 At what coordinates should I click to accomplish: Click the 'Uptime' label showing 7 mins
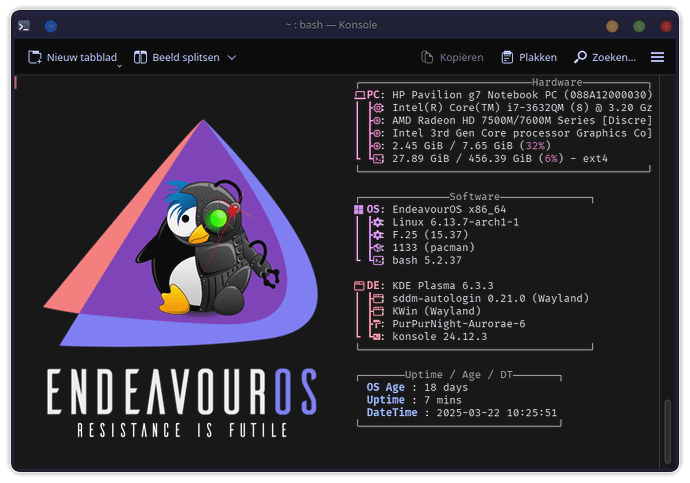pos(385,400)
